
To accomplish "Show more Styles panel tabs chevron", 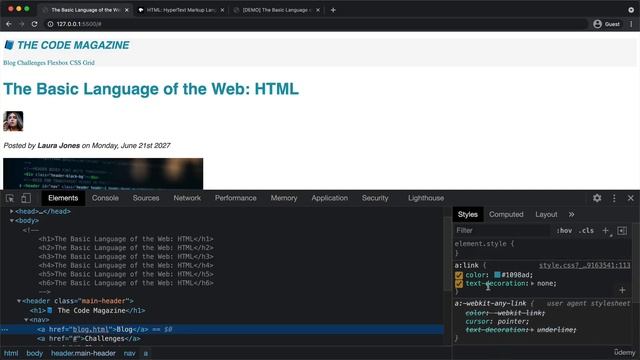I will point(571,214).
